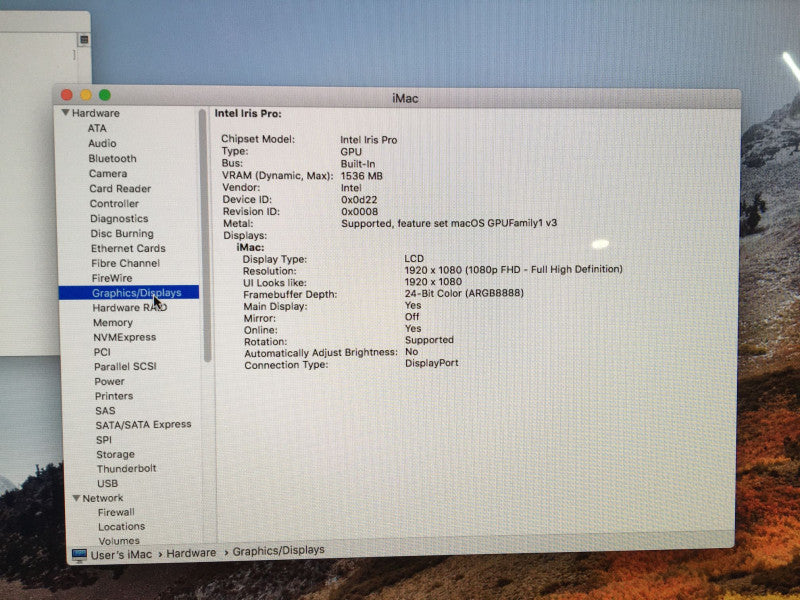Select Memory in the sidebar

pos(113,322)
